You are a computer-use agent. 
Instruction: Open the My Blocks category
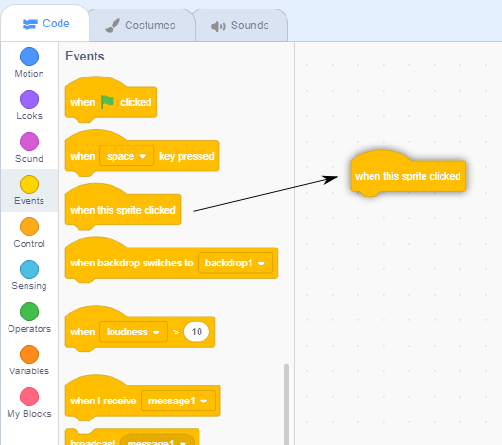click(29, 403)
